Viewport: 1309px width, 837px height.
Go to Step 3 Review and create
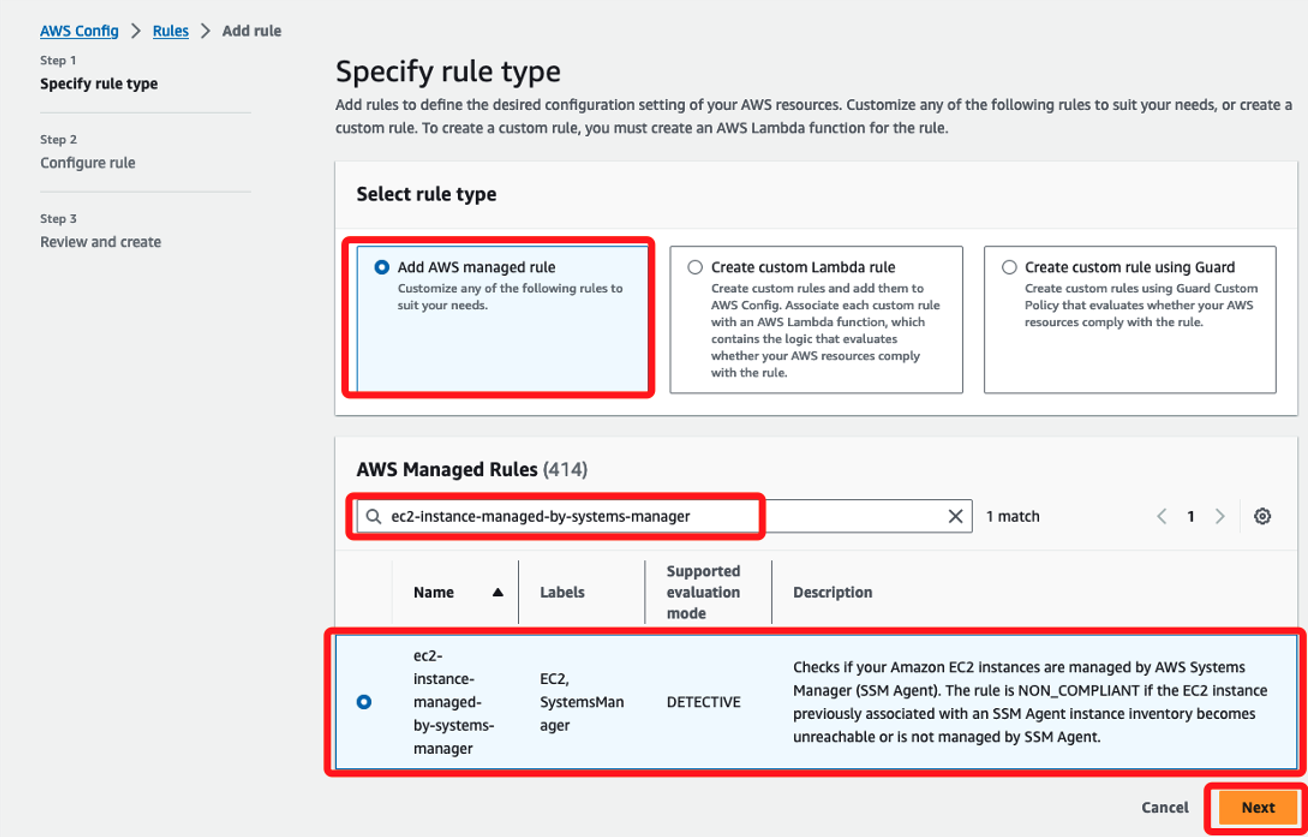[100, 241]
